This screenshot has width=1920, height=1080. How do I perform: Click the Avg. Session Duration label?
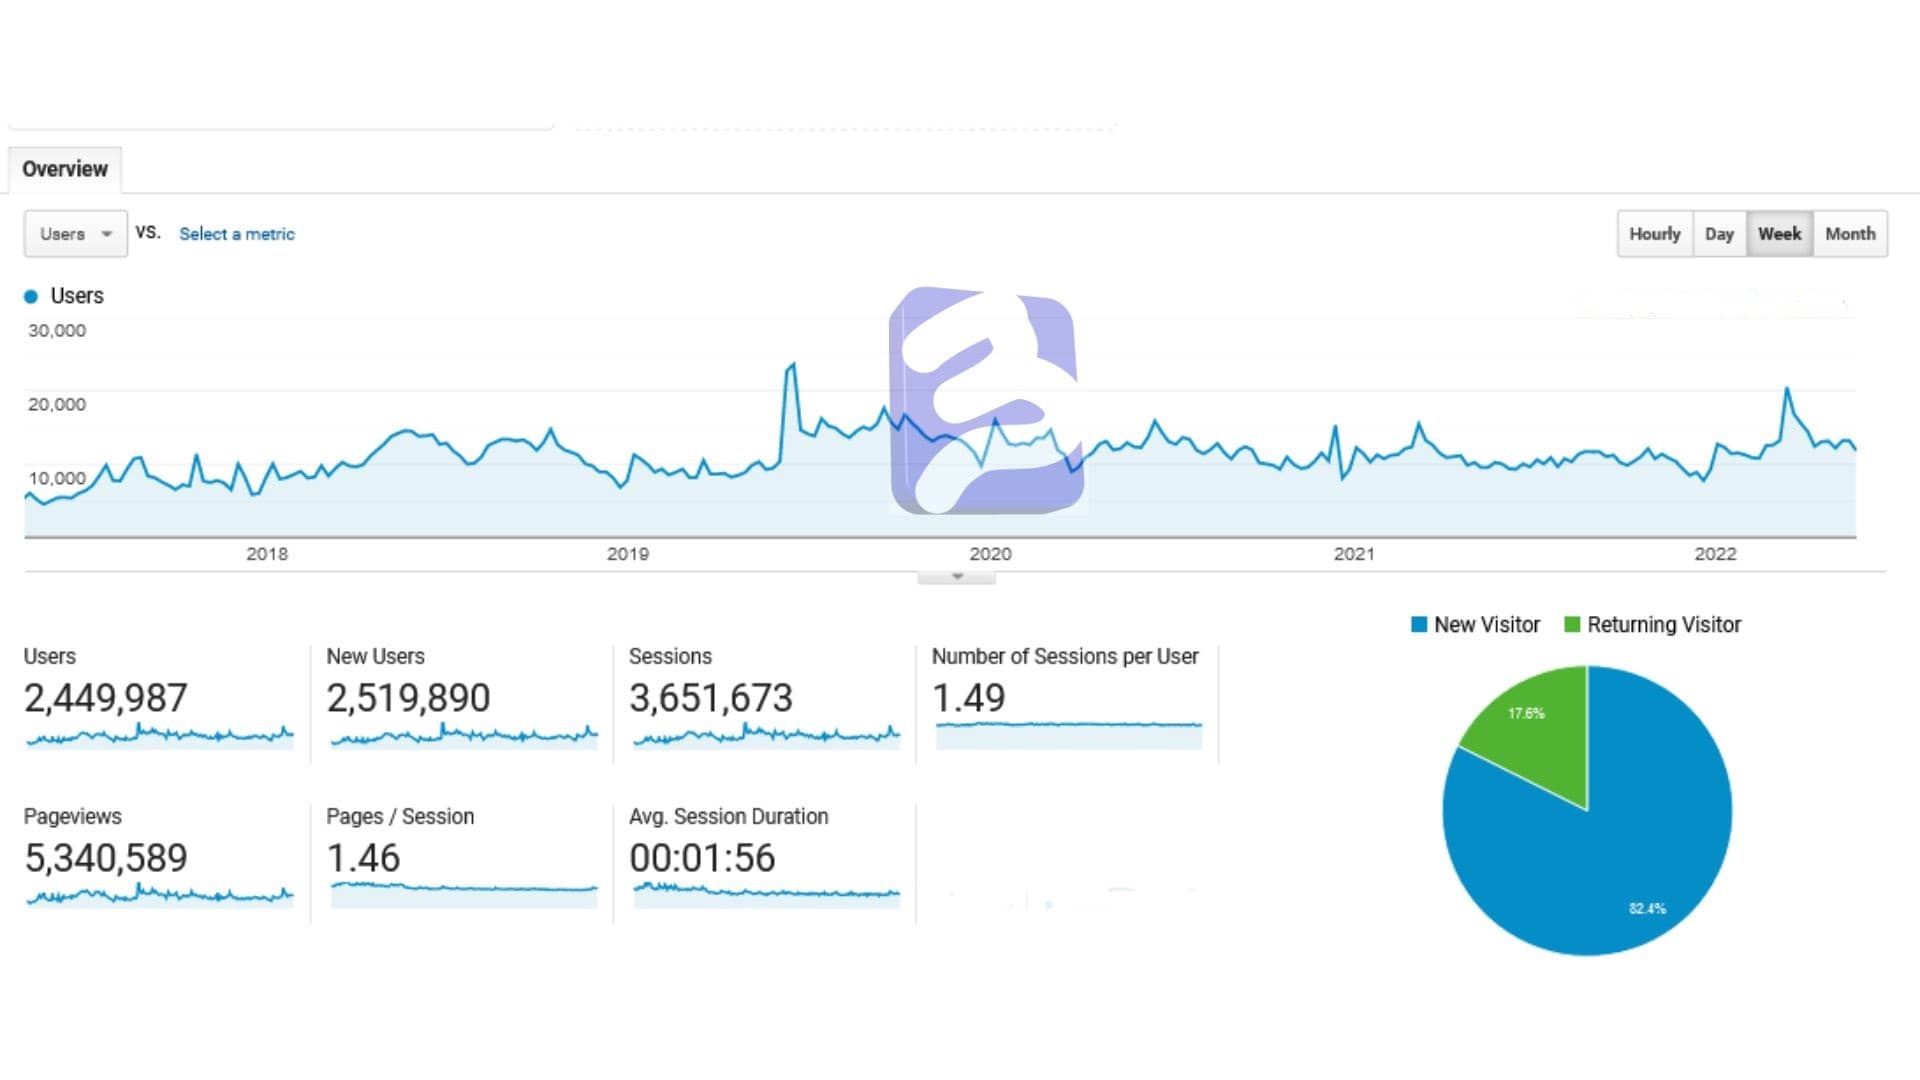(x=729, y=817)
